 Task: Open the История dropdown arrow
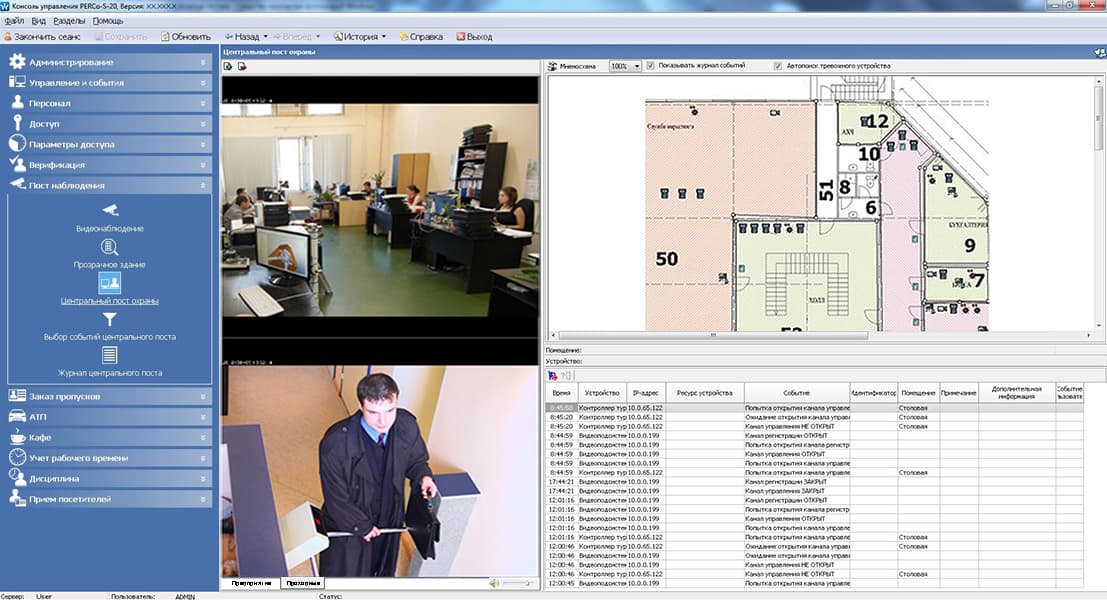[x=384, y=37]
